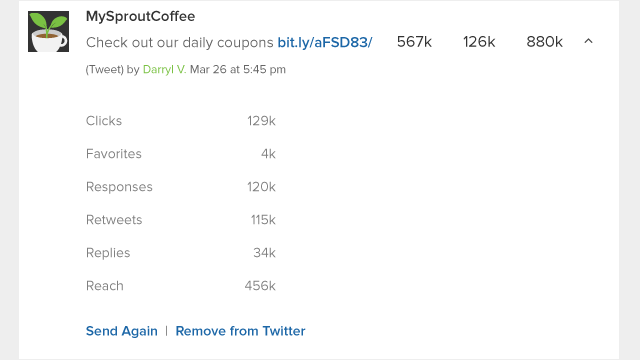Viewport: 640px width, 360px height.
Task: Click the 126k header stat
Action: (479, 42)
